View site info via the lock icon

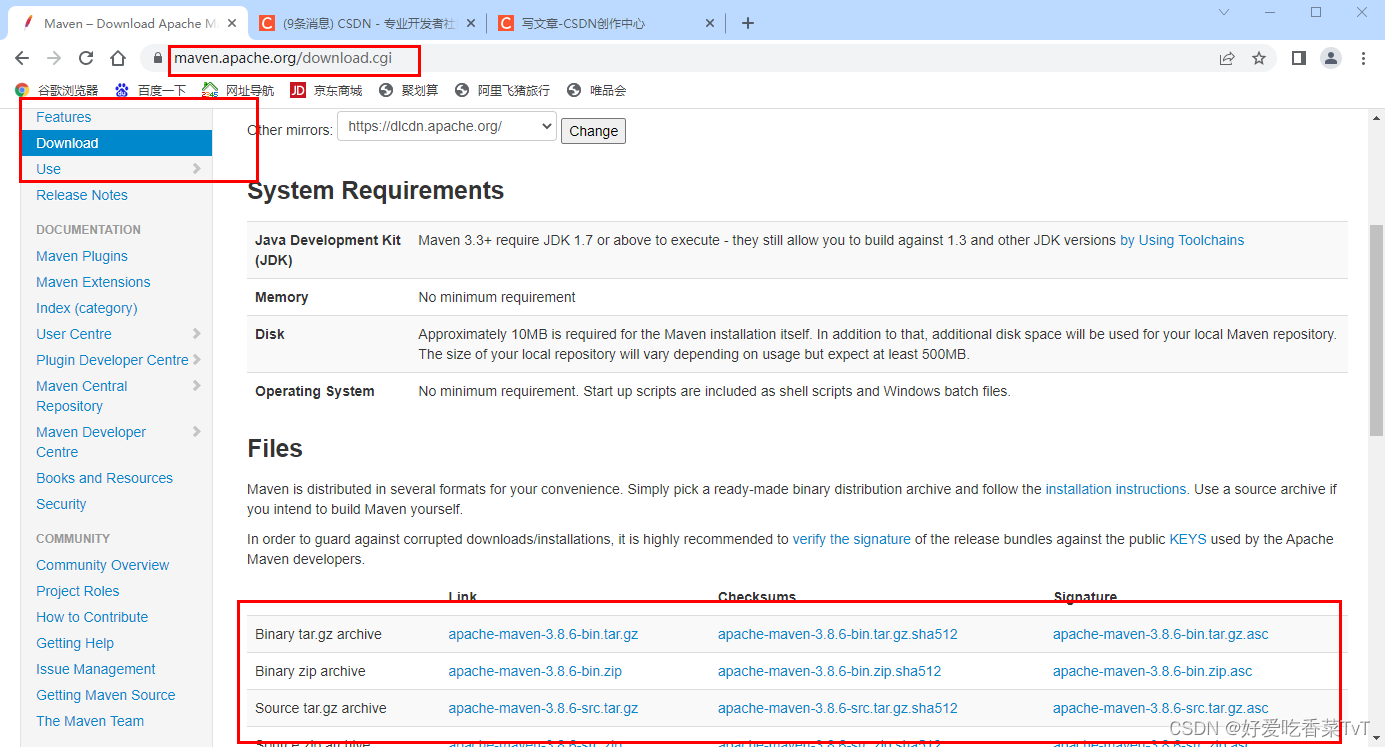(158, 58)
